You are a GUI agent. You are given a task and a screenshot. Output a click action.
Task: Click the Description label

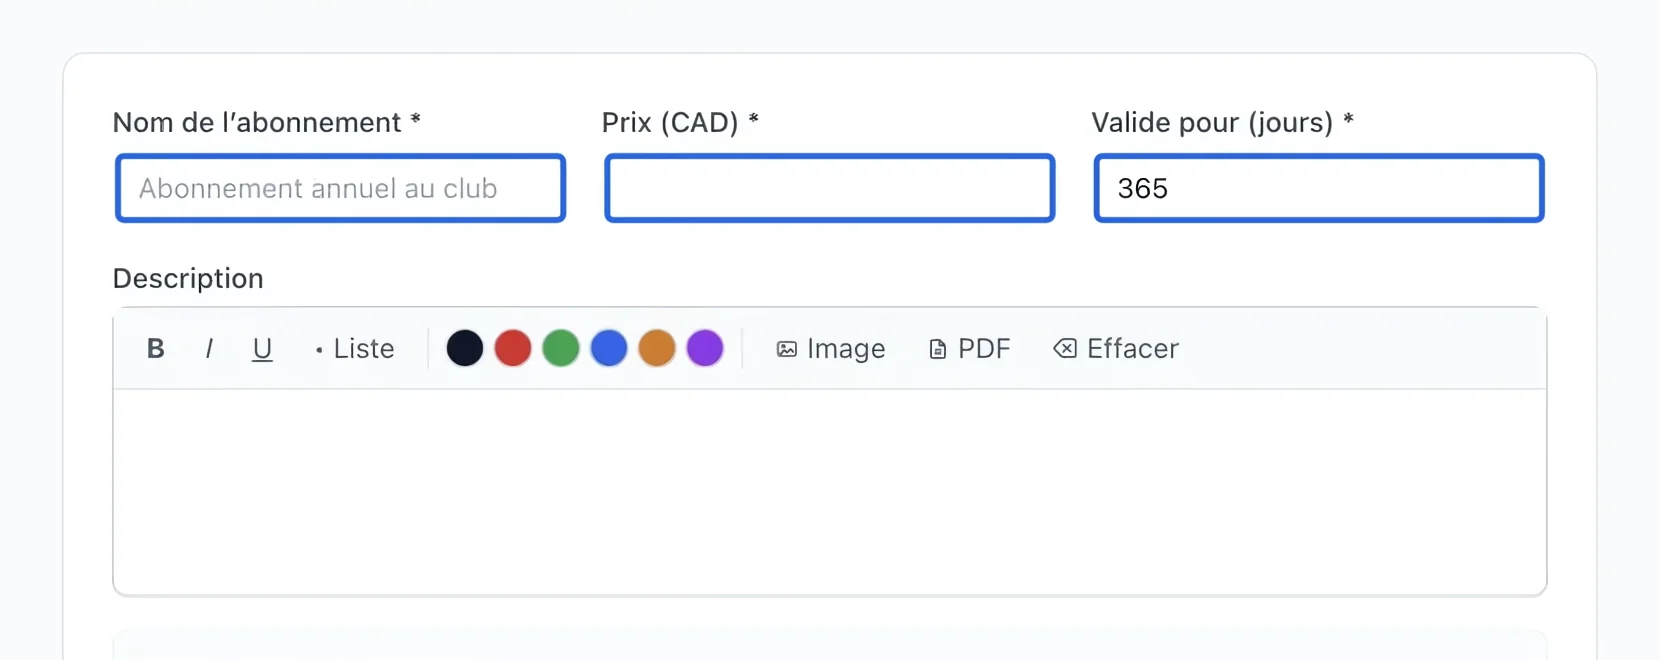coord(188,278)
